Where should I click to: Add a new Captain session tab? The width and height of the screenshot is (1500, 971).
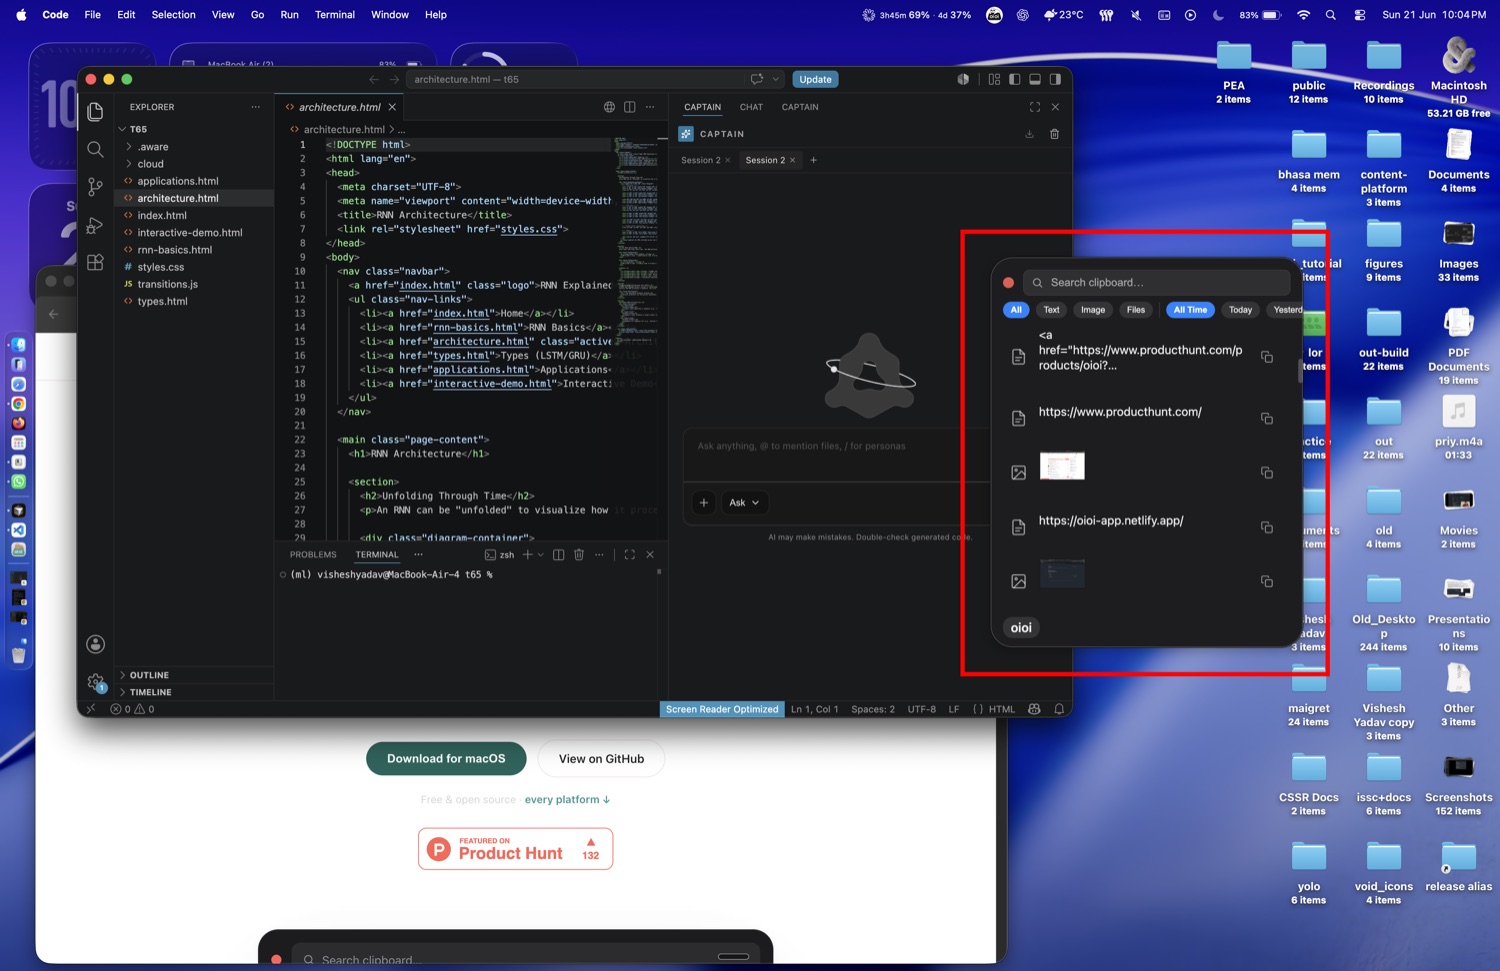click(813, 160)
